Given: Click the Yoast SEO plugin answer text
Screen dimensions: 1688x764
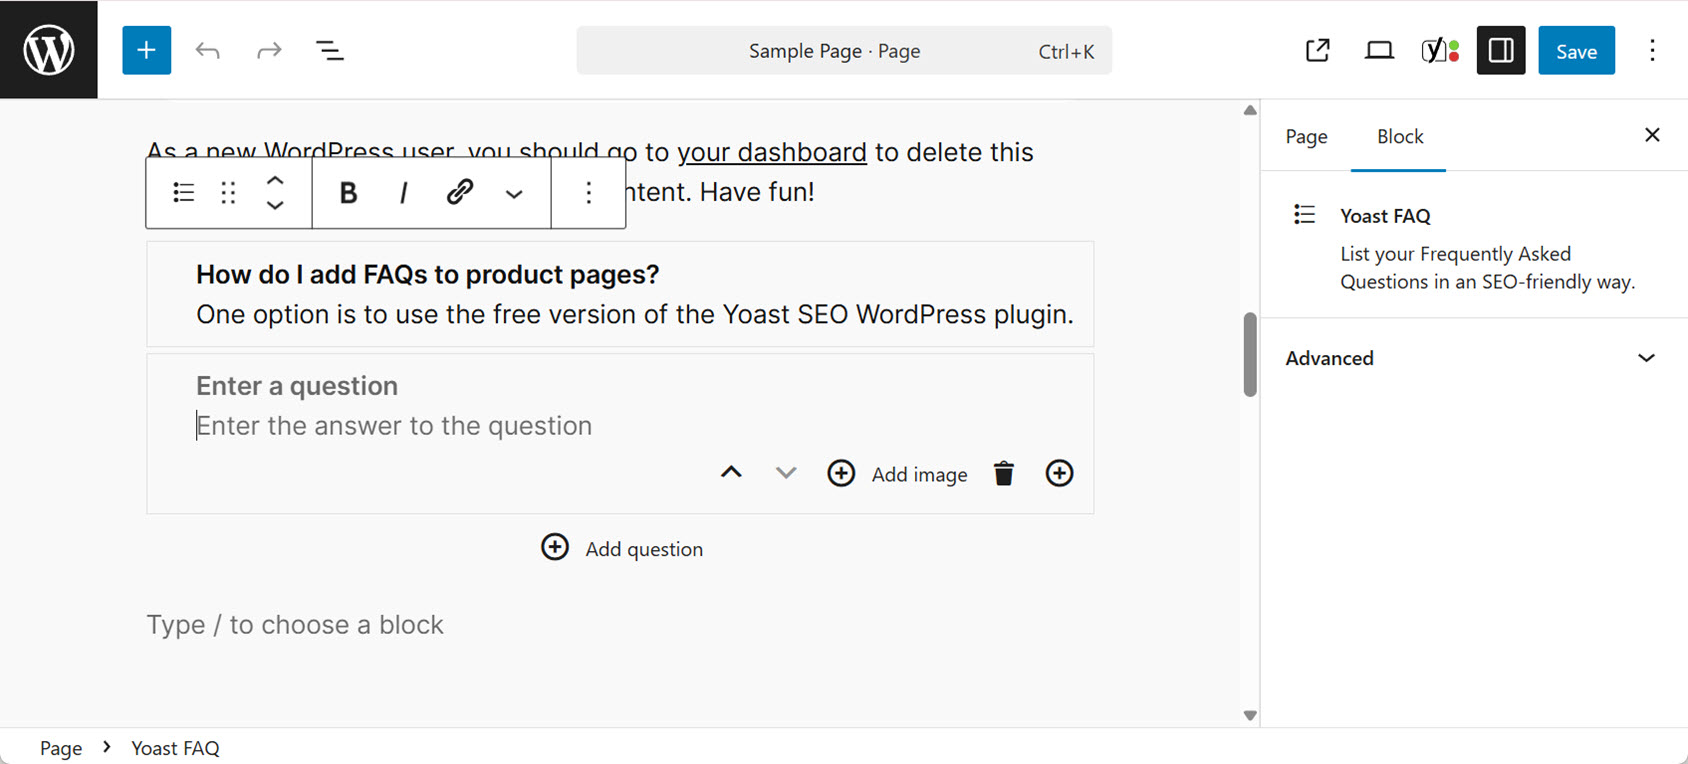Looking at the screenshot, I should (635, 314).
